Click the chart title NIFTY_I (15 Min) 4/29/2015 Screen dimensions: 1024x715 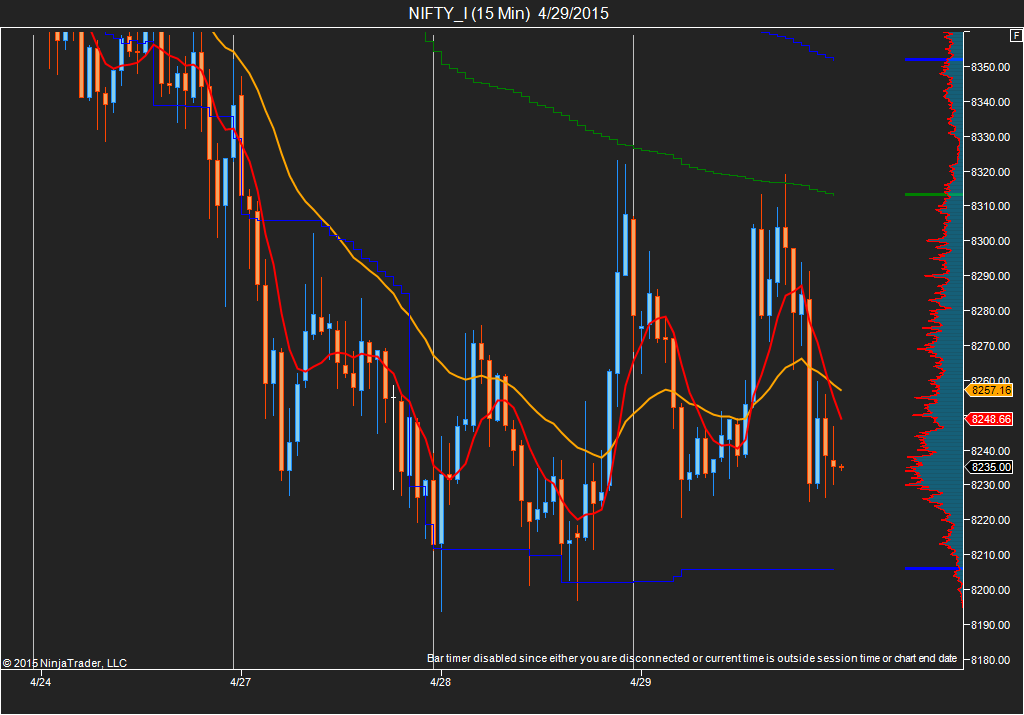508,13
